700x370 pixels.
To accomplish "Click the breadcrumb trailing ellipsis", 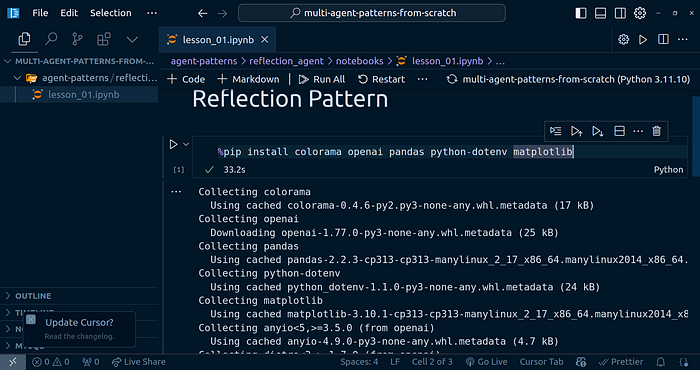I will [x=500, y=61].
